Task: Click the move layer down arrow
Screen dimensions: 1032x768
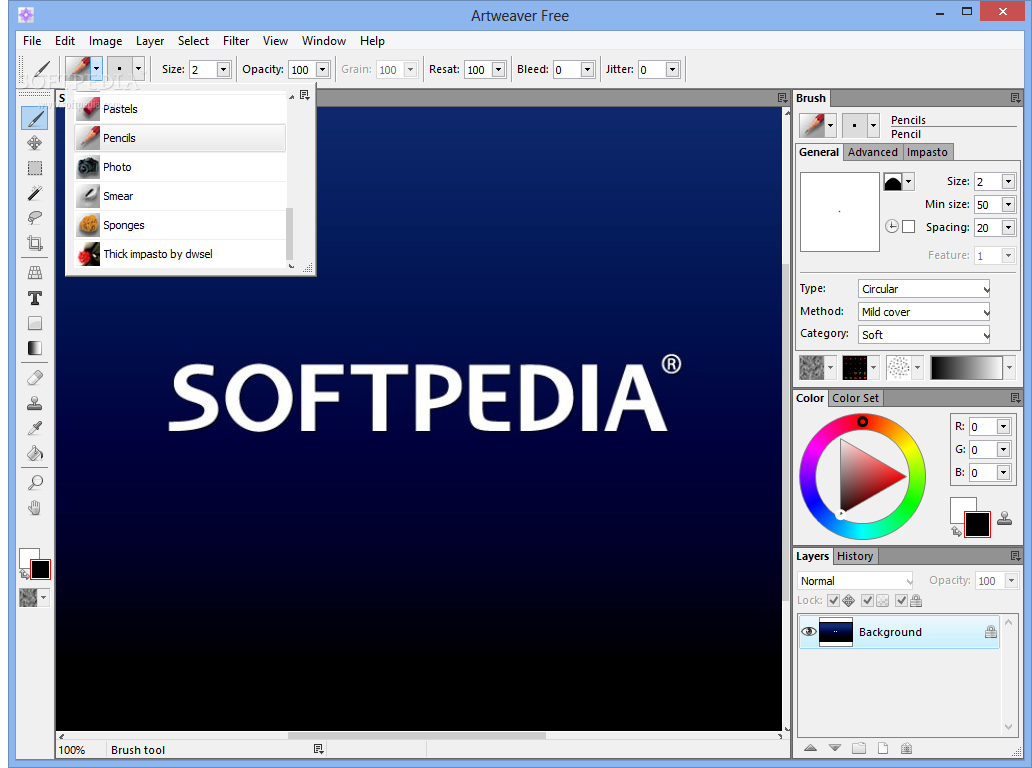Action: (x=835, y=748)
